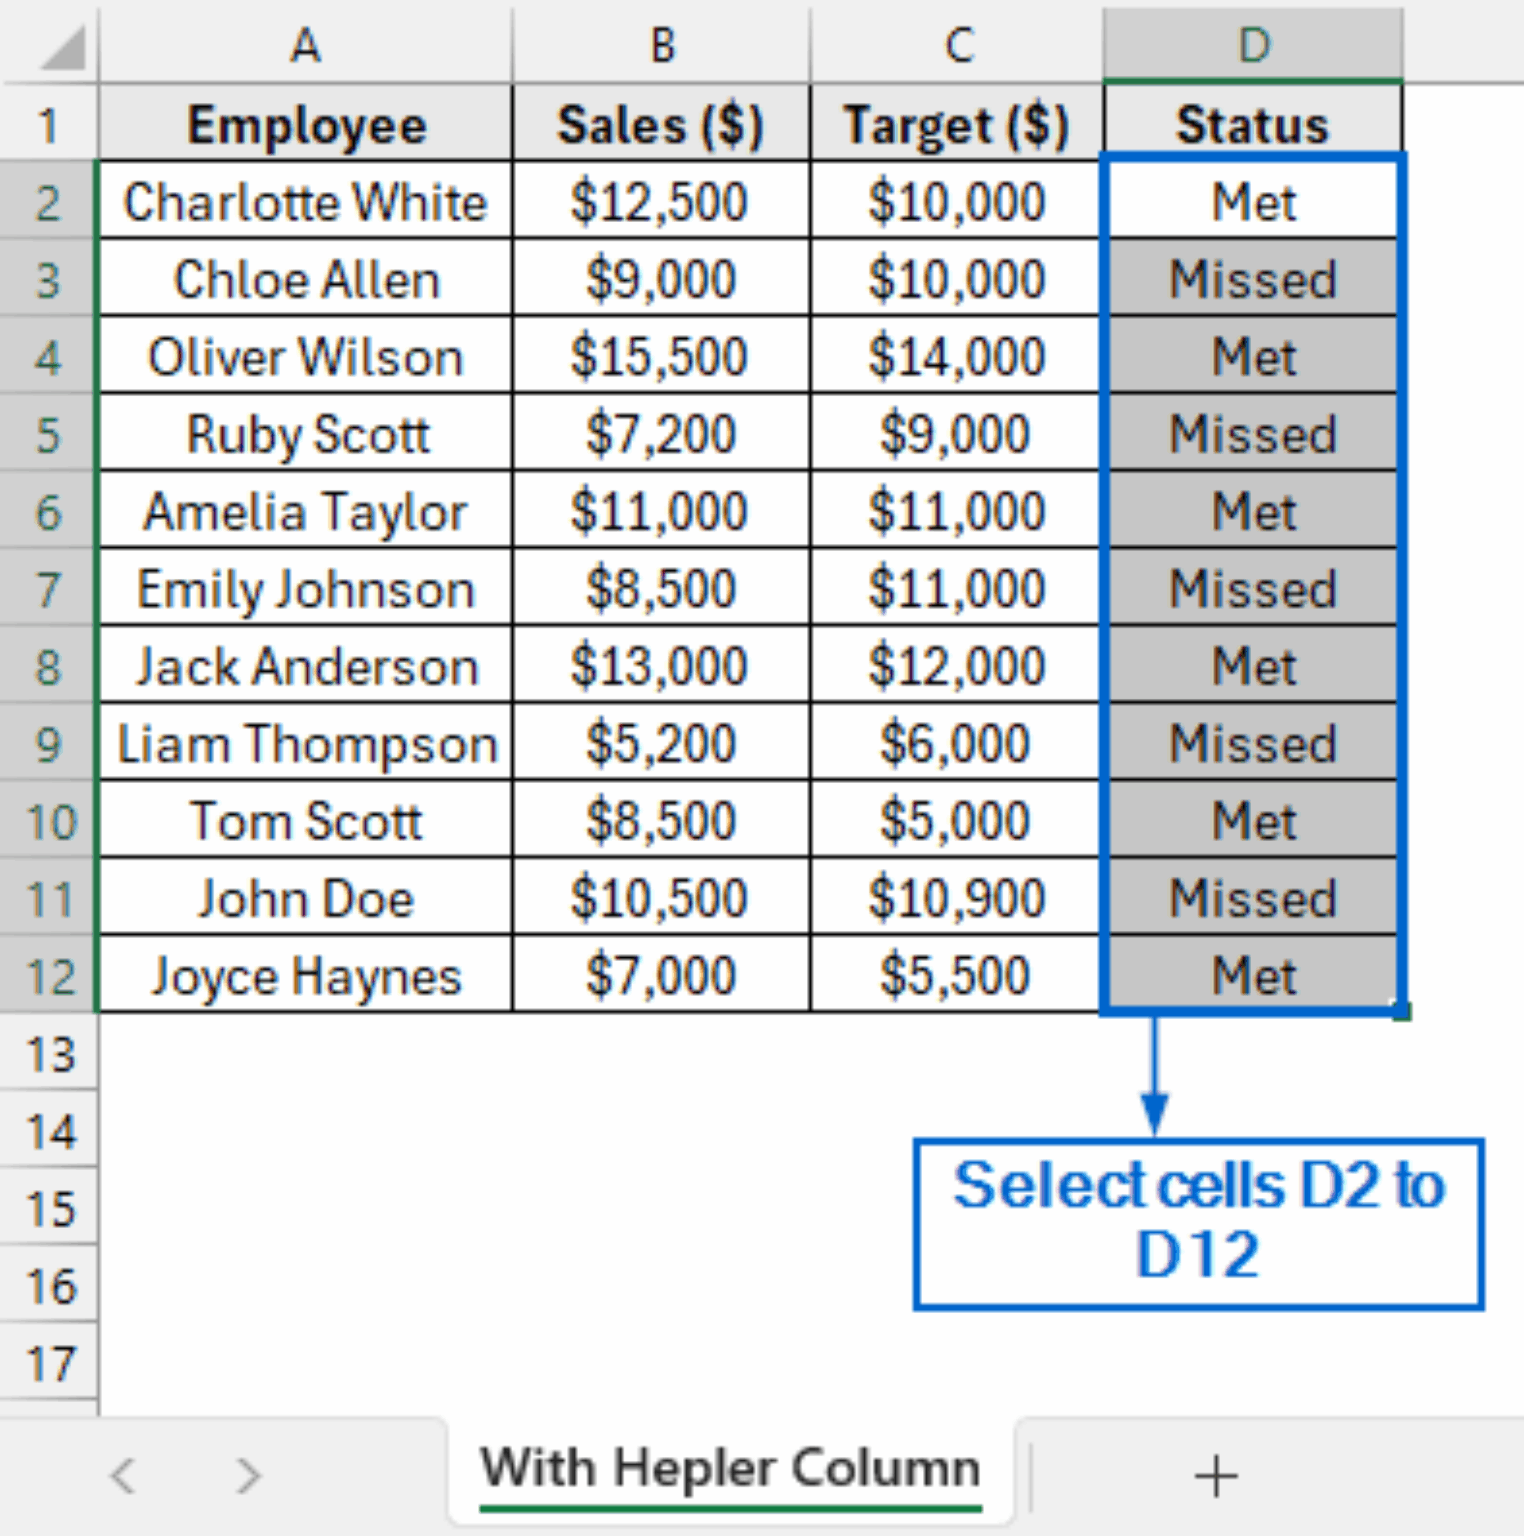Click the new sheet plus icon

1216,1473
